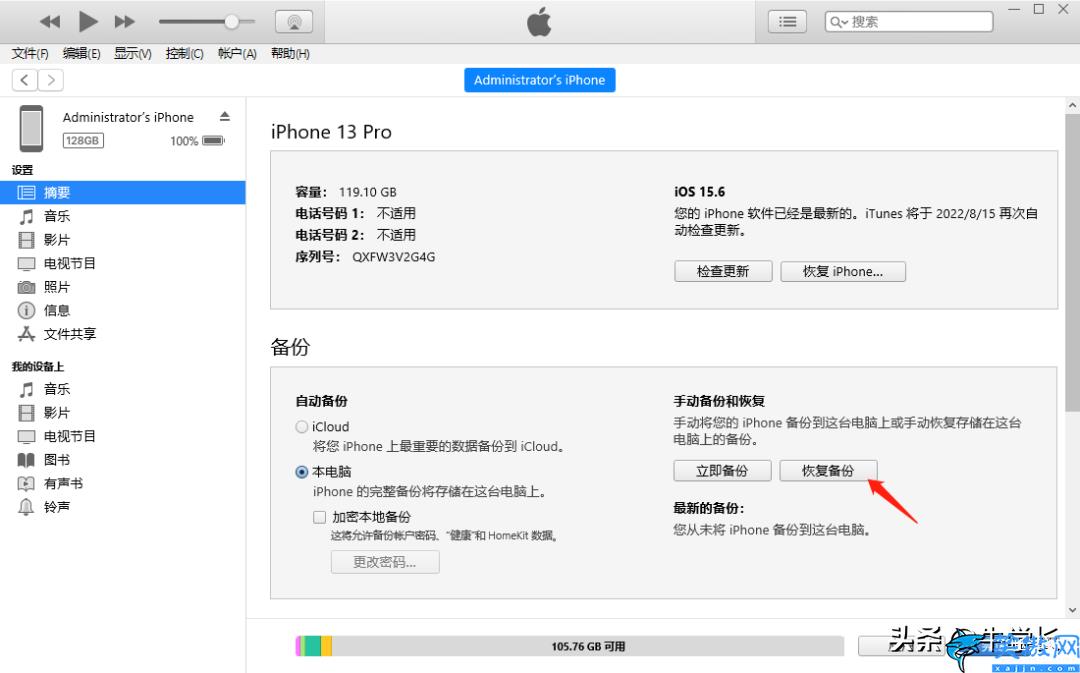Click the 恢复备份 button

829,471
